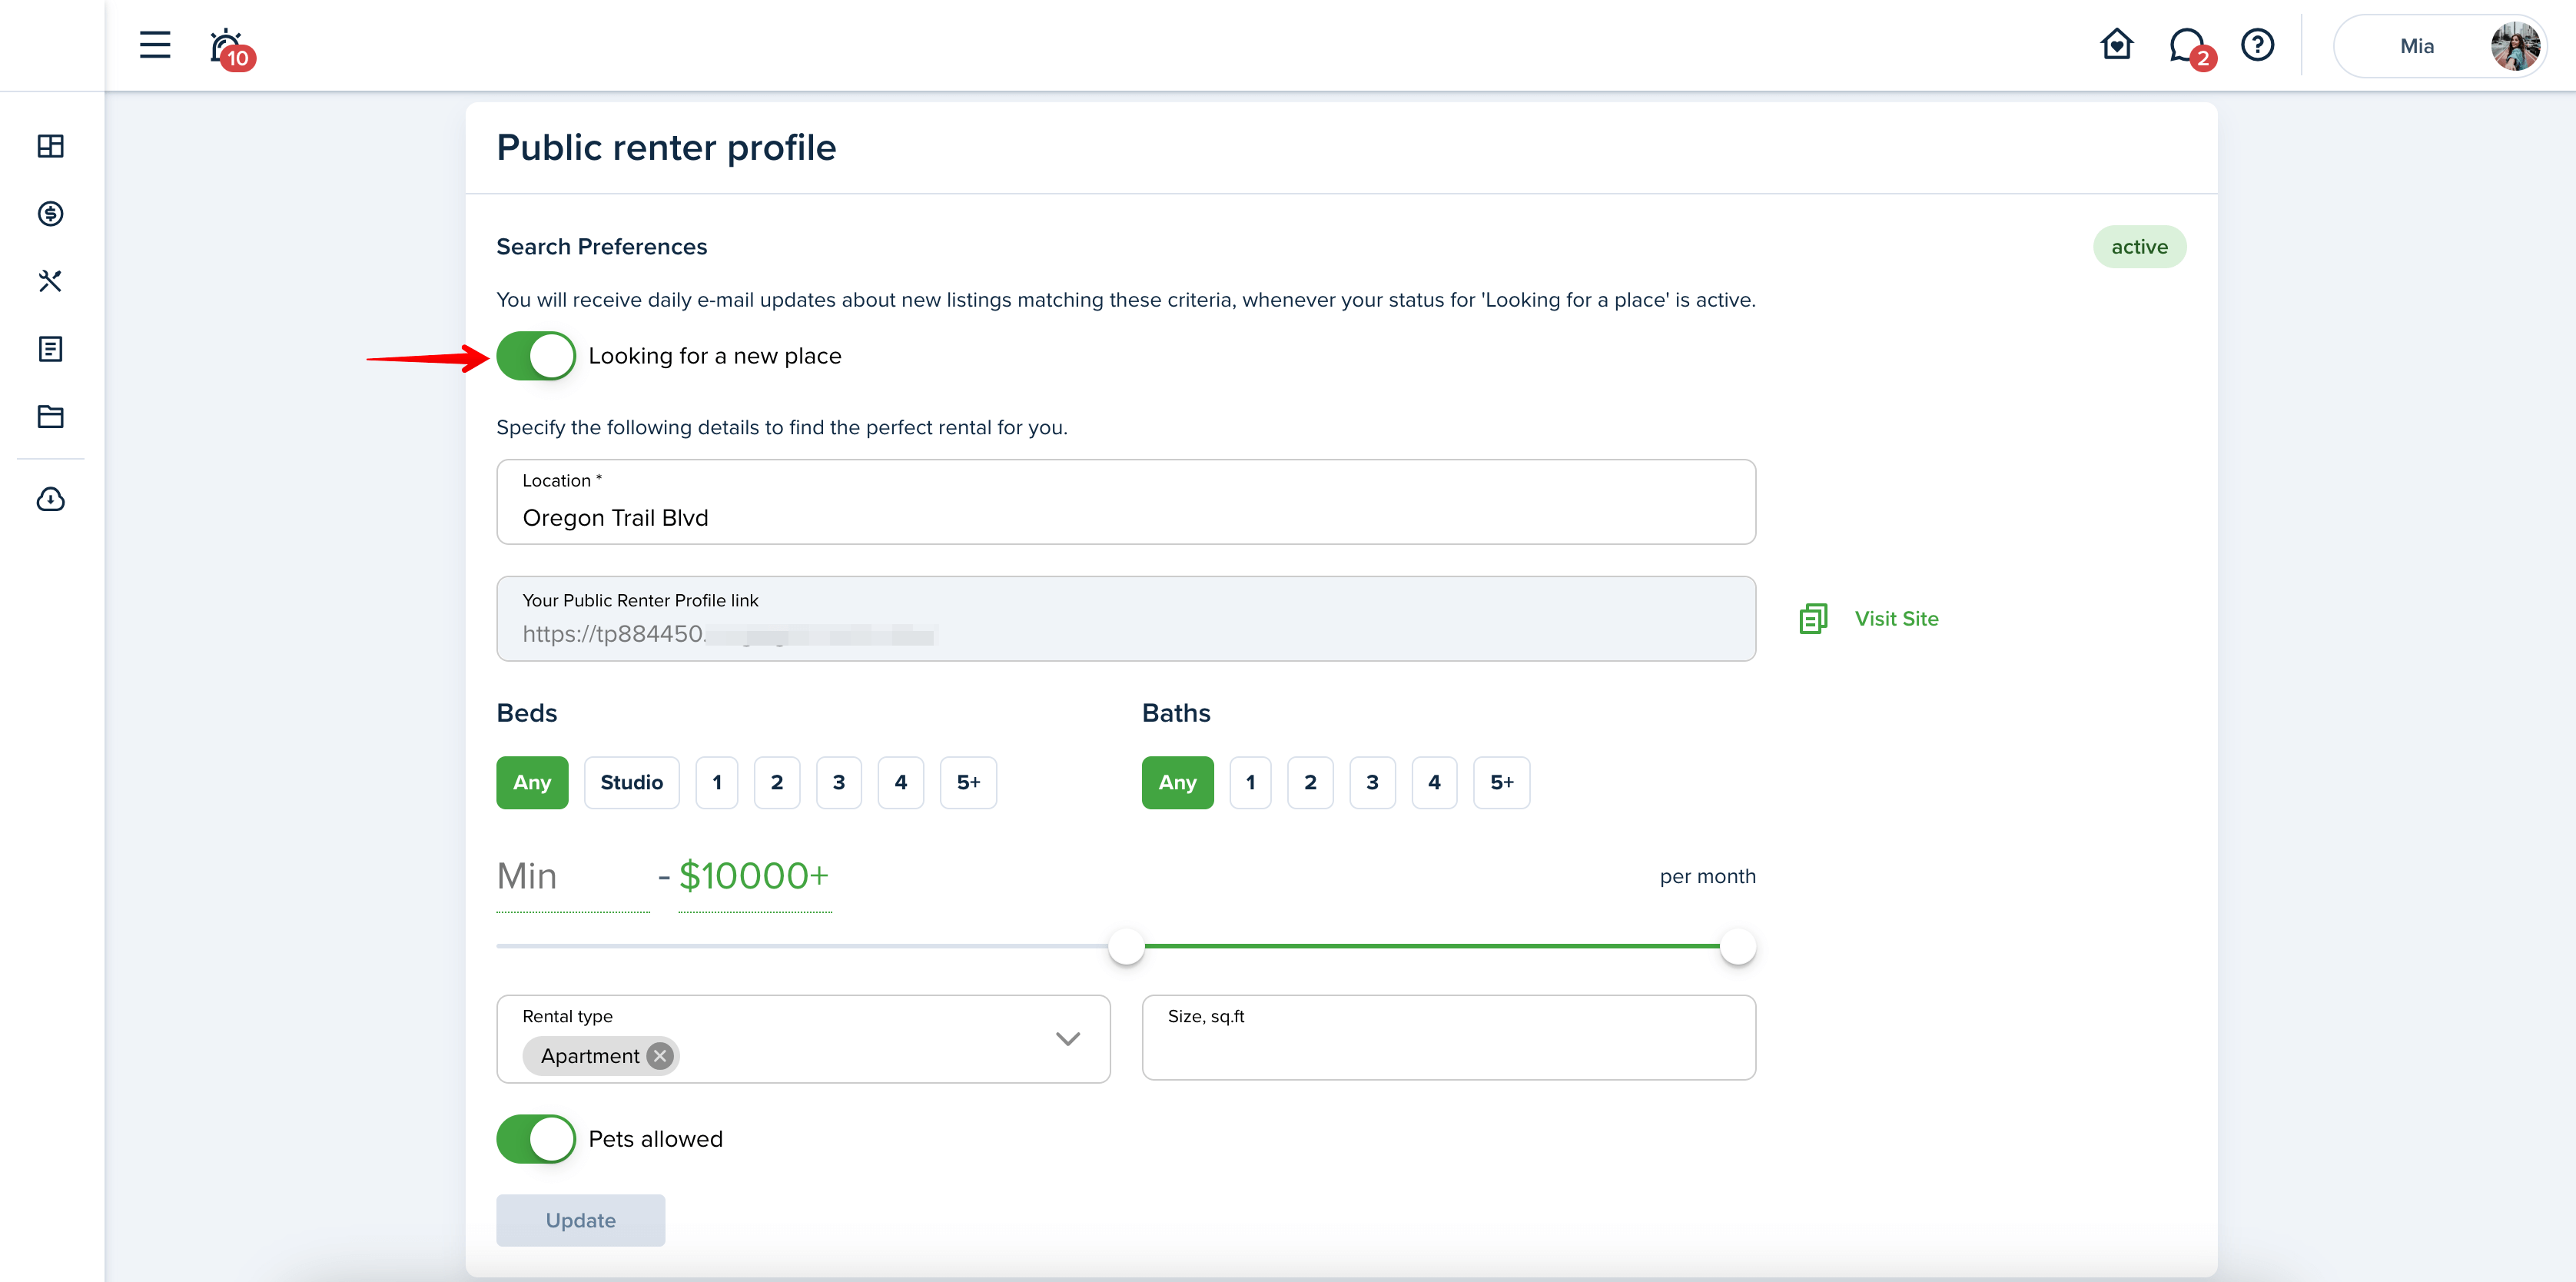The width and height of the screenshot is (2576, 1282).
Task: Open the payments dollar icon in sidebar
Action: point(50,213)
